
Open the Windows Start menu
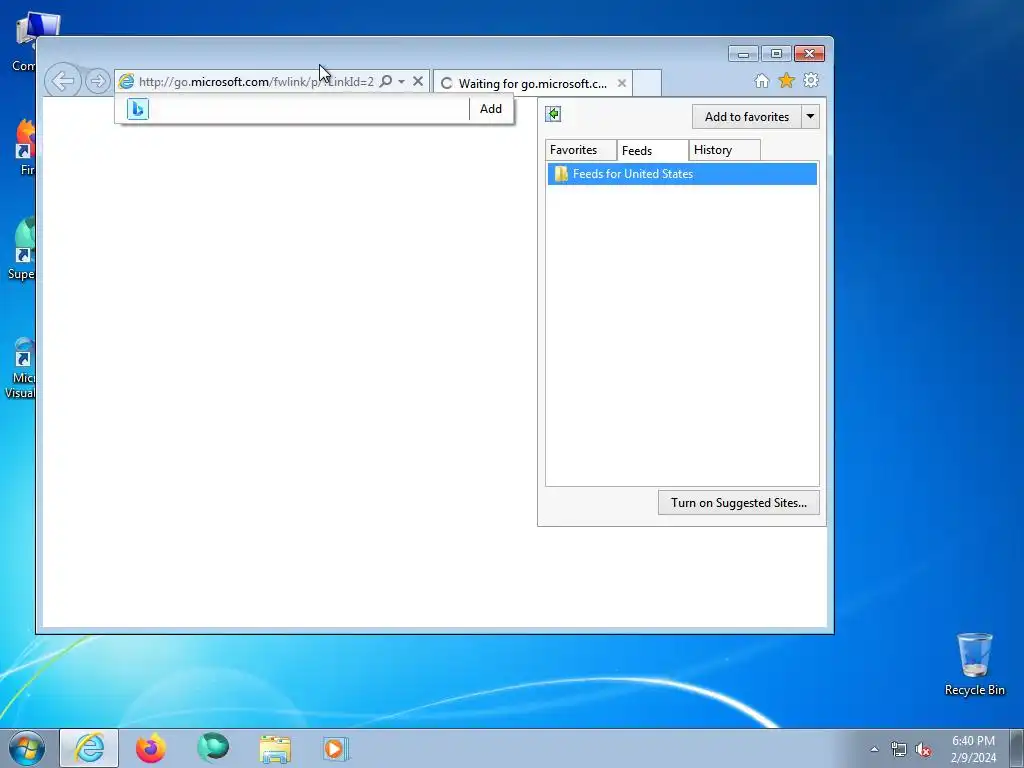pos(26,748)
